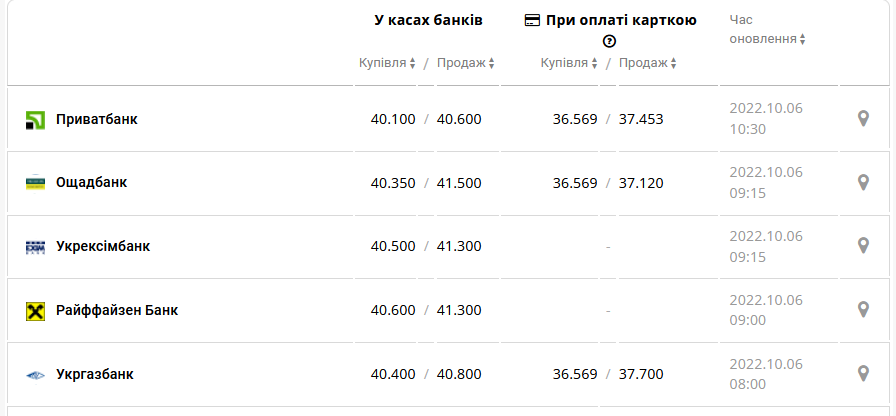Sort by card payment Продаж rate

648,63
